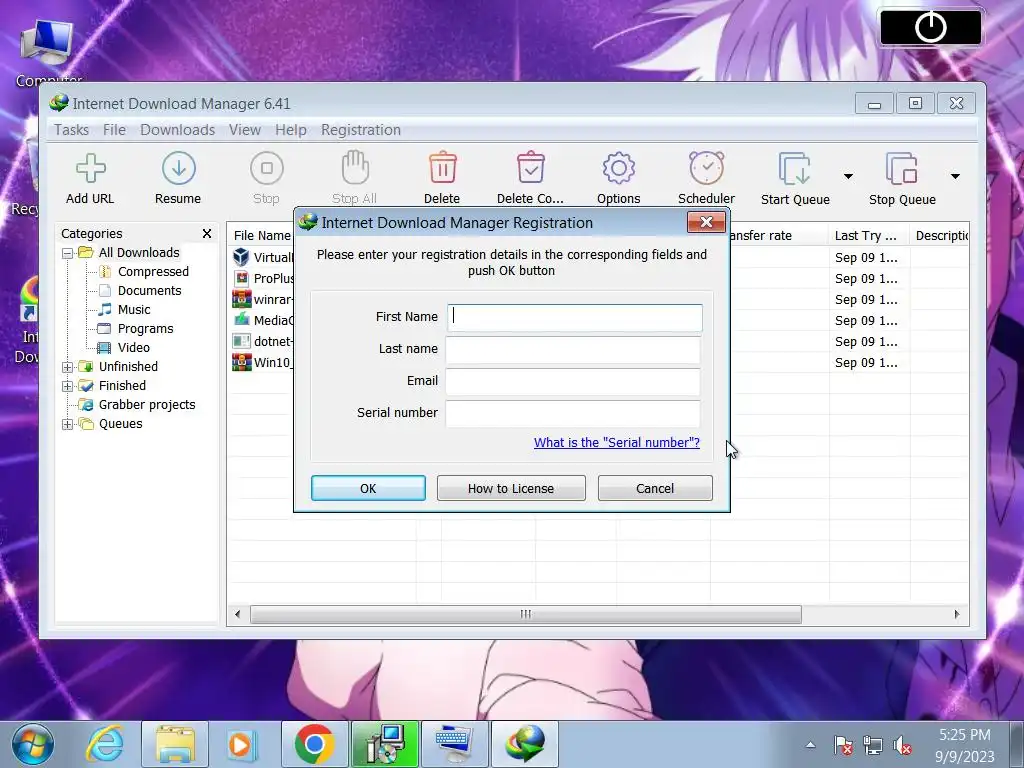Click the IDM taskbar icon

click(525, 744)
